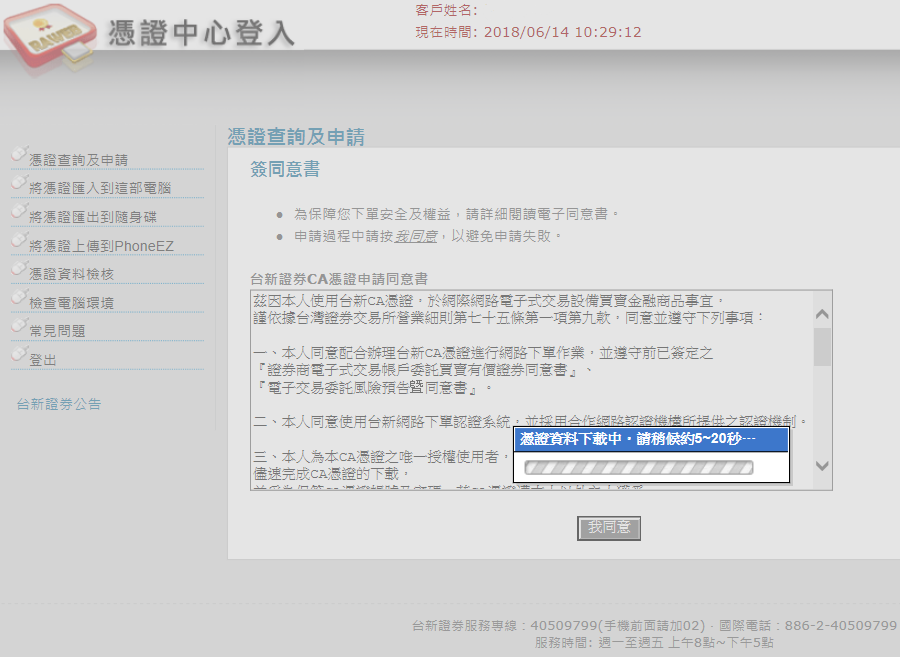Click mouse icon beside 將憑證上傳到PhoneEZ
Viewport: 900px width, 657px height.
[20, 240]
